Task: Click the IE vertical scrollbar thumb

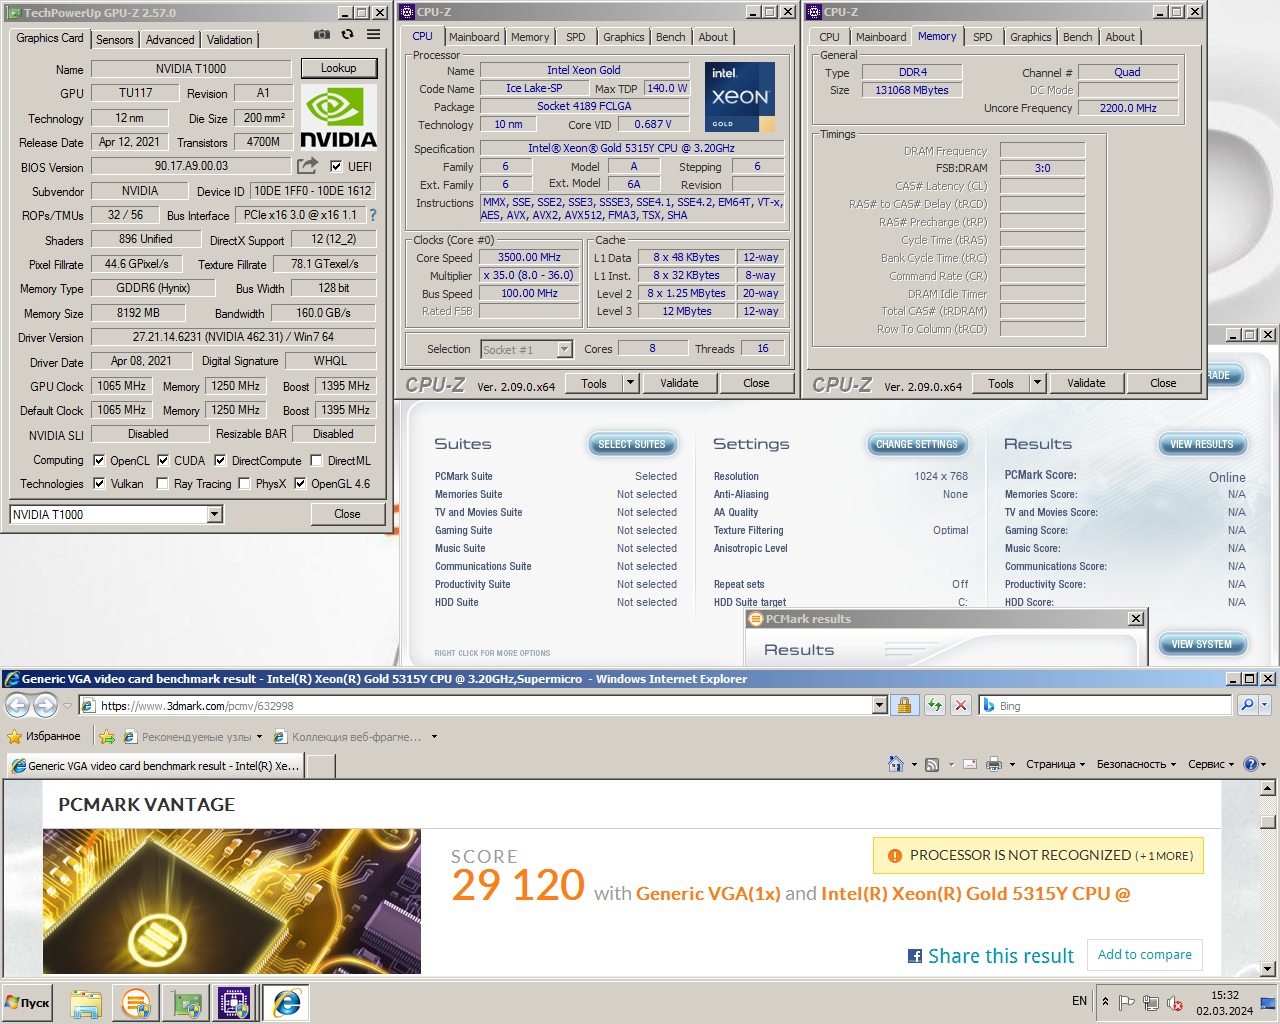Action: point(1268,821)
